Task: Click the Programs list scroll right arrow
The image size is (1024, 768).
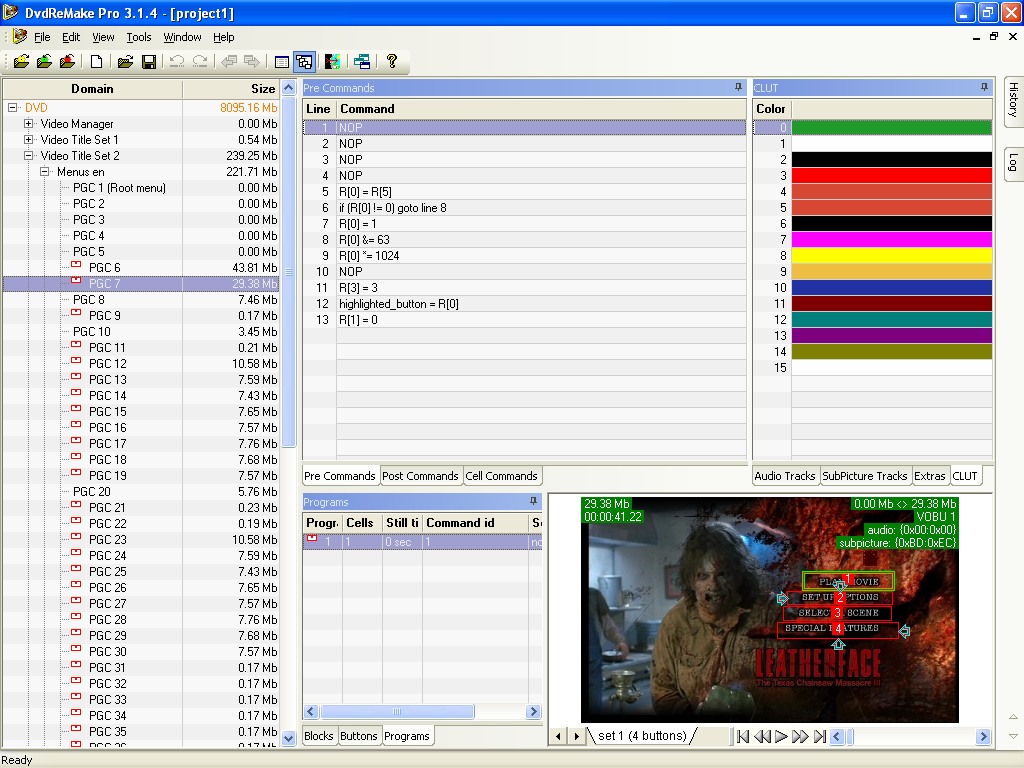Action: 534,711
